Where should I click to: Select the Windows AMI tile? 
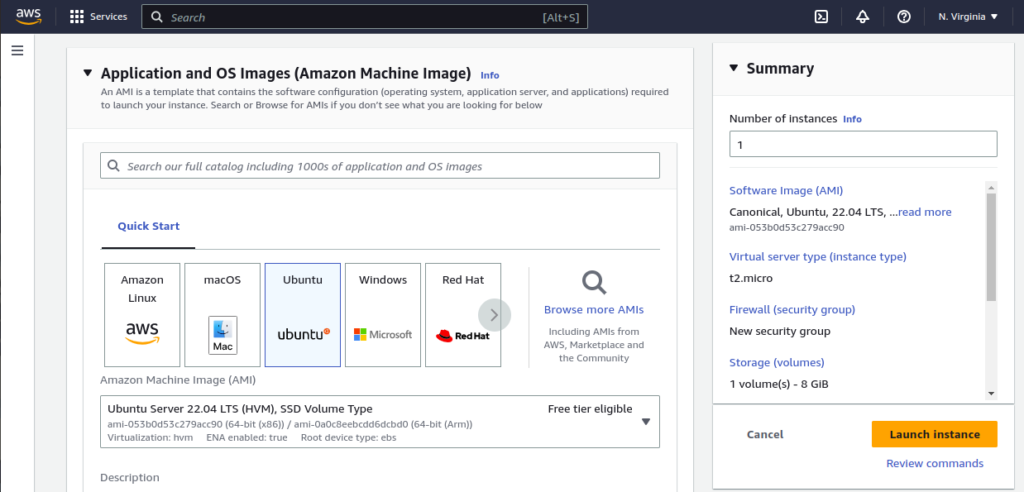(x=382, y=314)
